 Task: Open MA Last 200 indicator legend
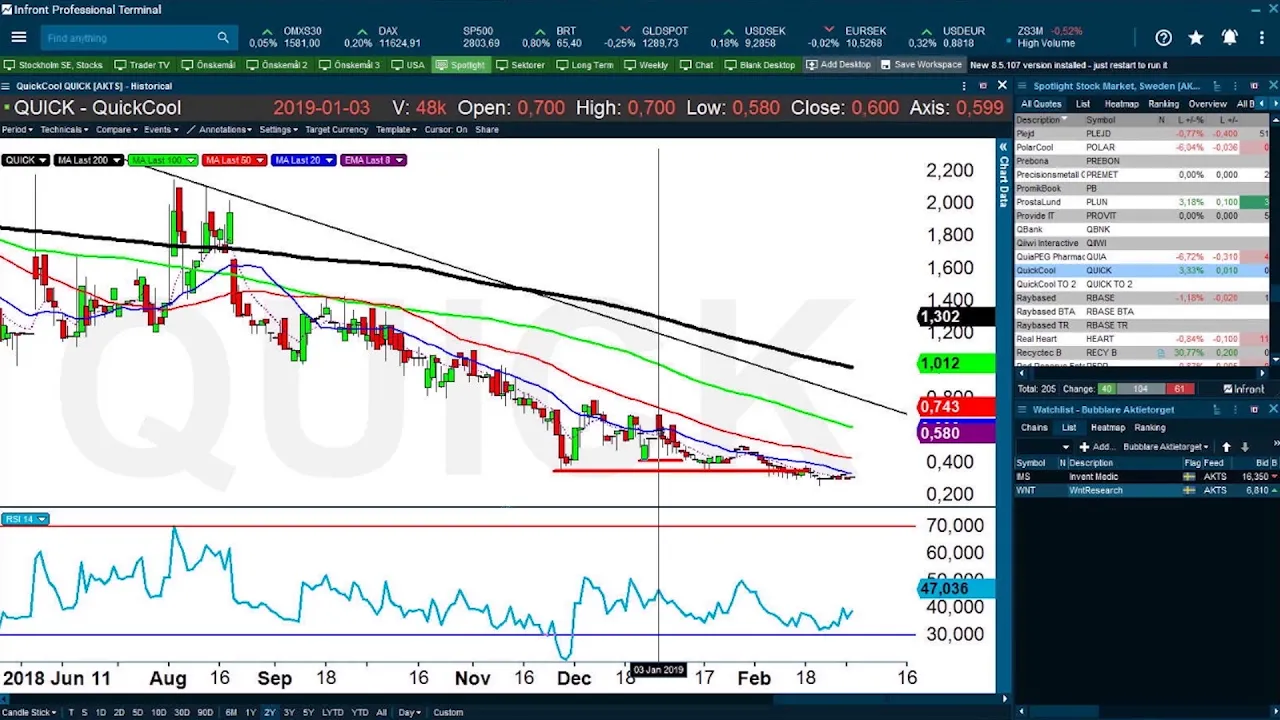point(88,160)
